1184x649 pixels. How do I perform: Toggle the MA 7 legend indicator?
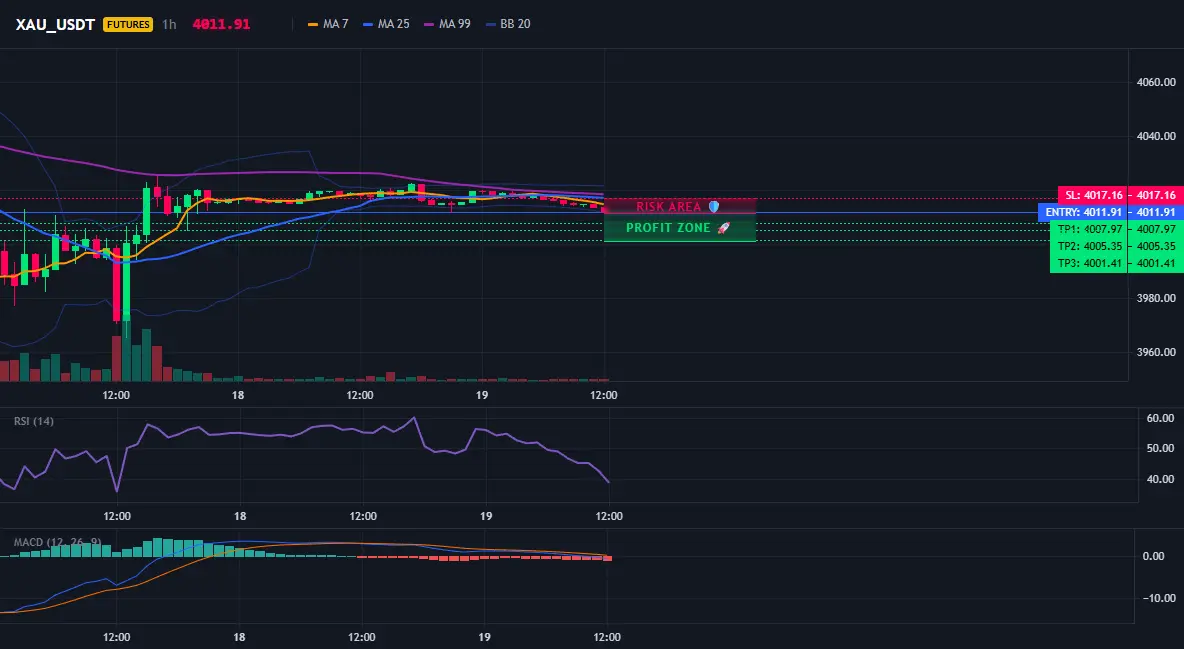328,24
